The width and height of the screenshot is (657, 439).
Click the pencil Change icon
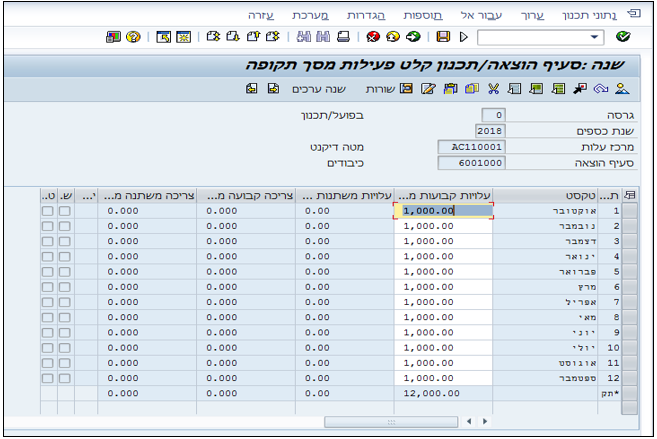[428, 88]
